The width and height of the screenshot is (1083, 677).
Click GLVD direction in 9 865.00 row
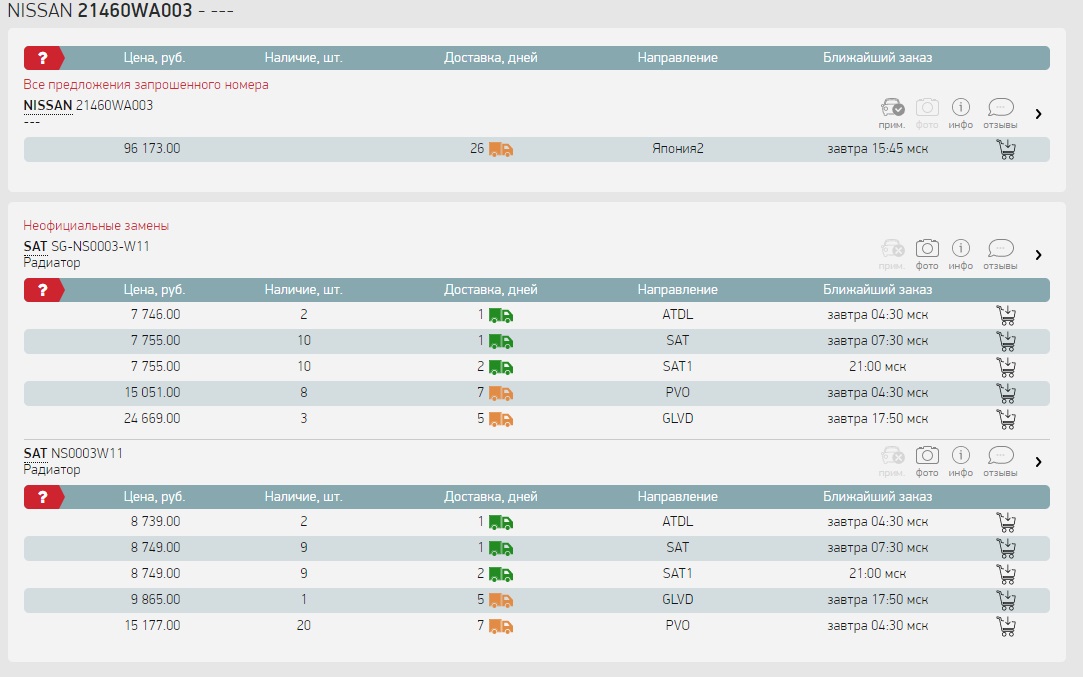[678, 599]
